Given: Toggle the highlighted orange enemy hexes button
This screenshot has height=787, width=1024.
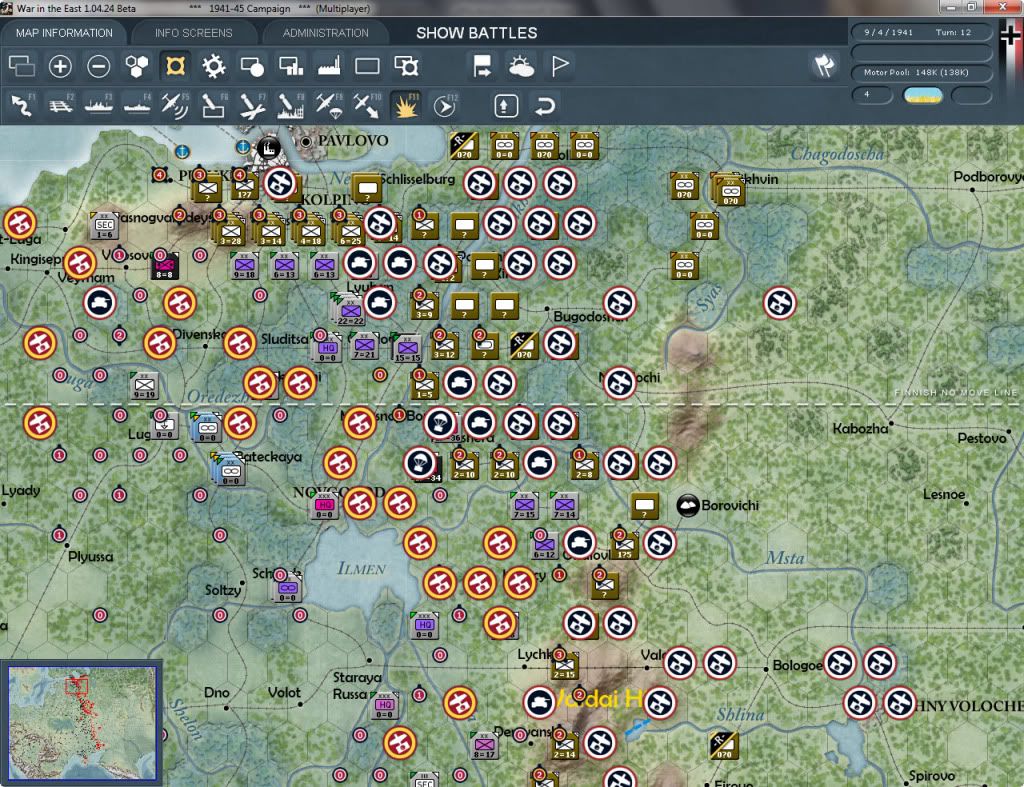Looking at the screenshot, I should 175,66.
